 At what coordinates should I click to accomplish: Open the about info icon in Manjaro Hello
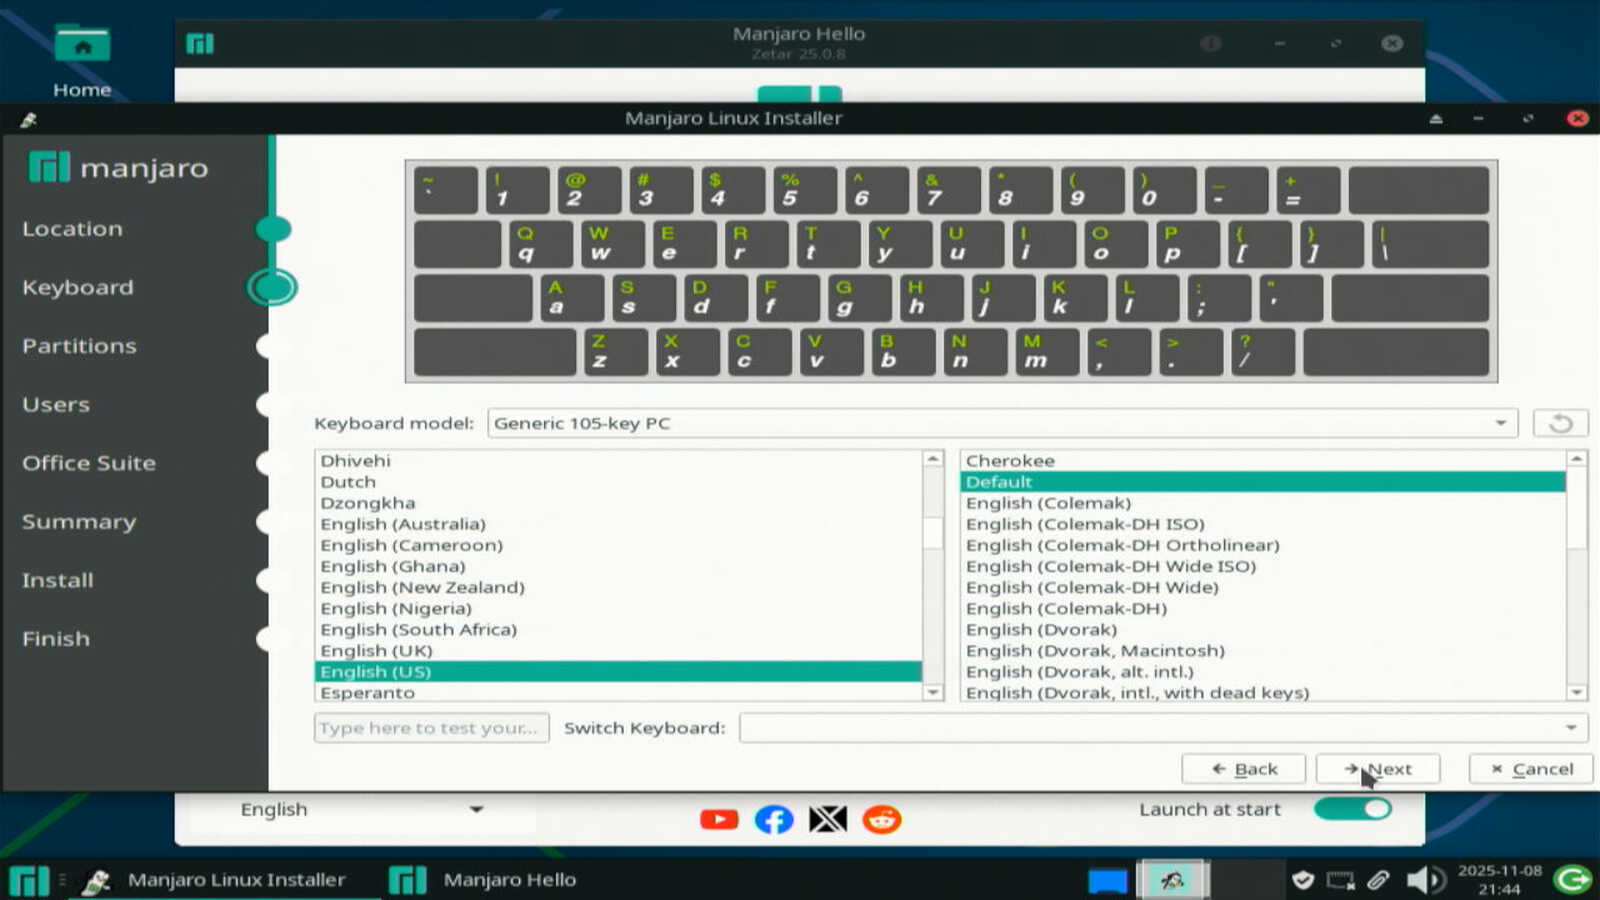point(1211,43)
